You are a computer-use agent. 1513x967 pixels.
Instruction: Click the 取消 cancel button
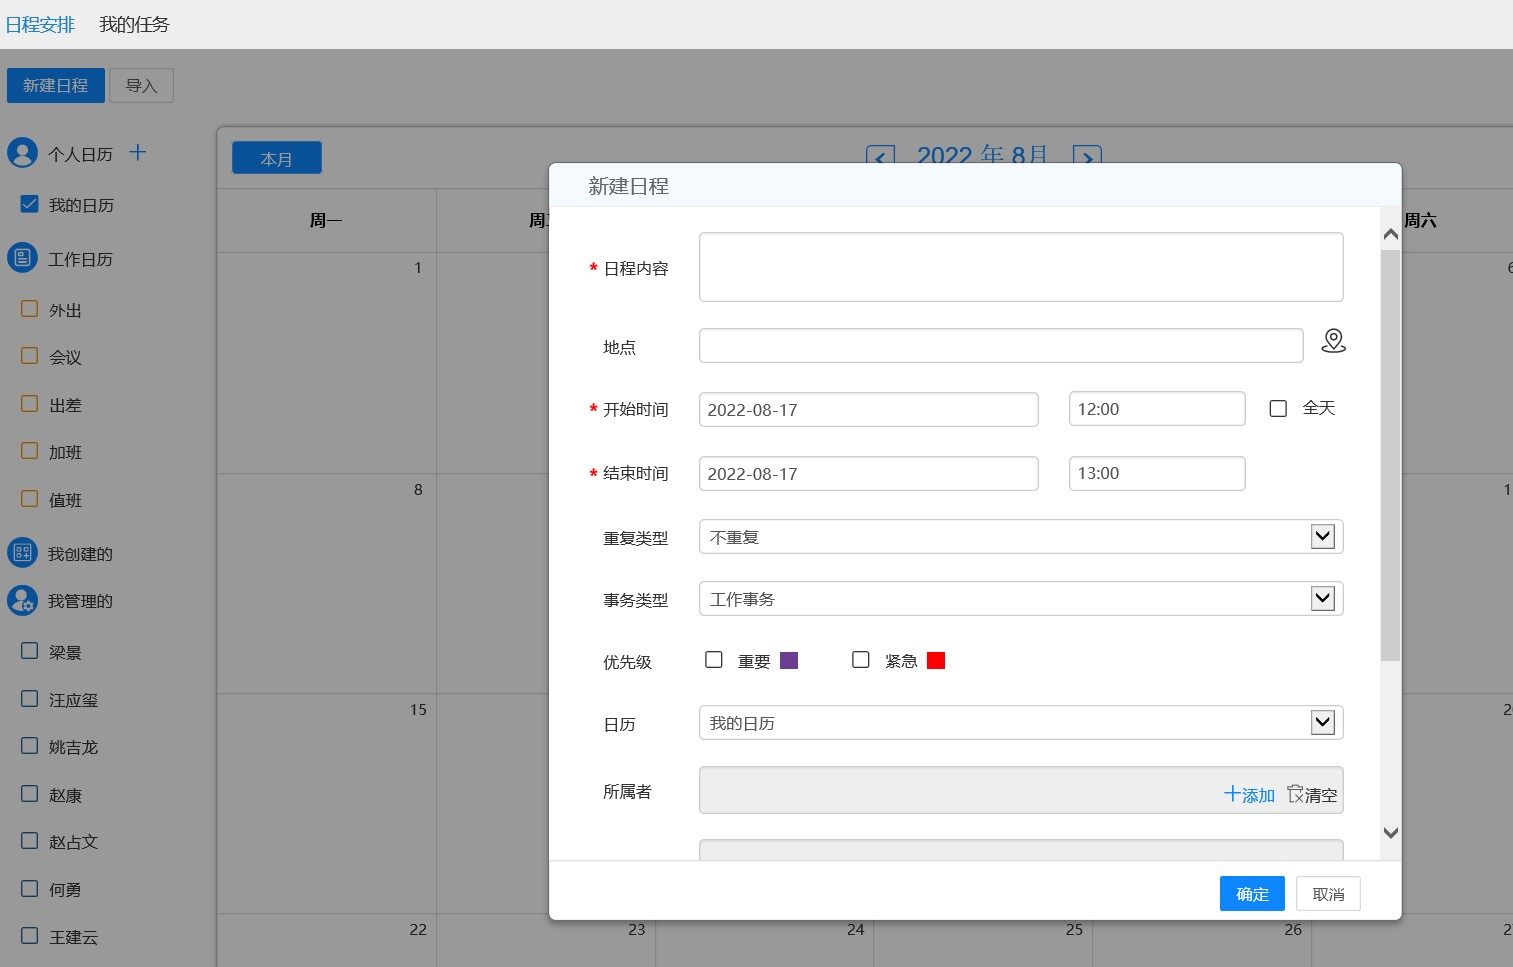[1328, 894]
